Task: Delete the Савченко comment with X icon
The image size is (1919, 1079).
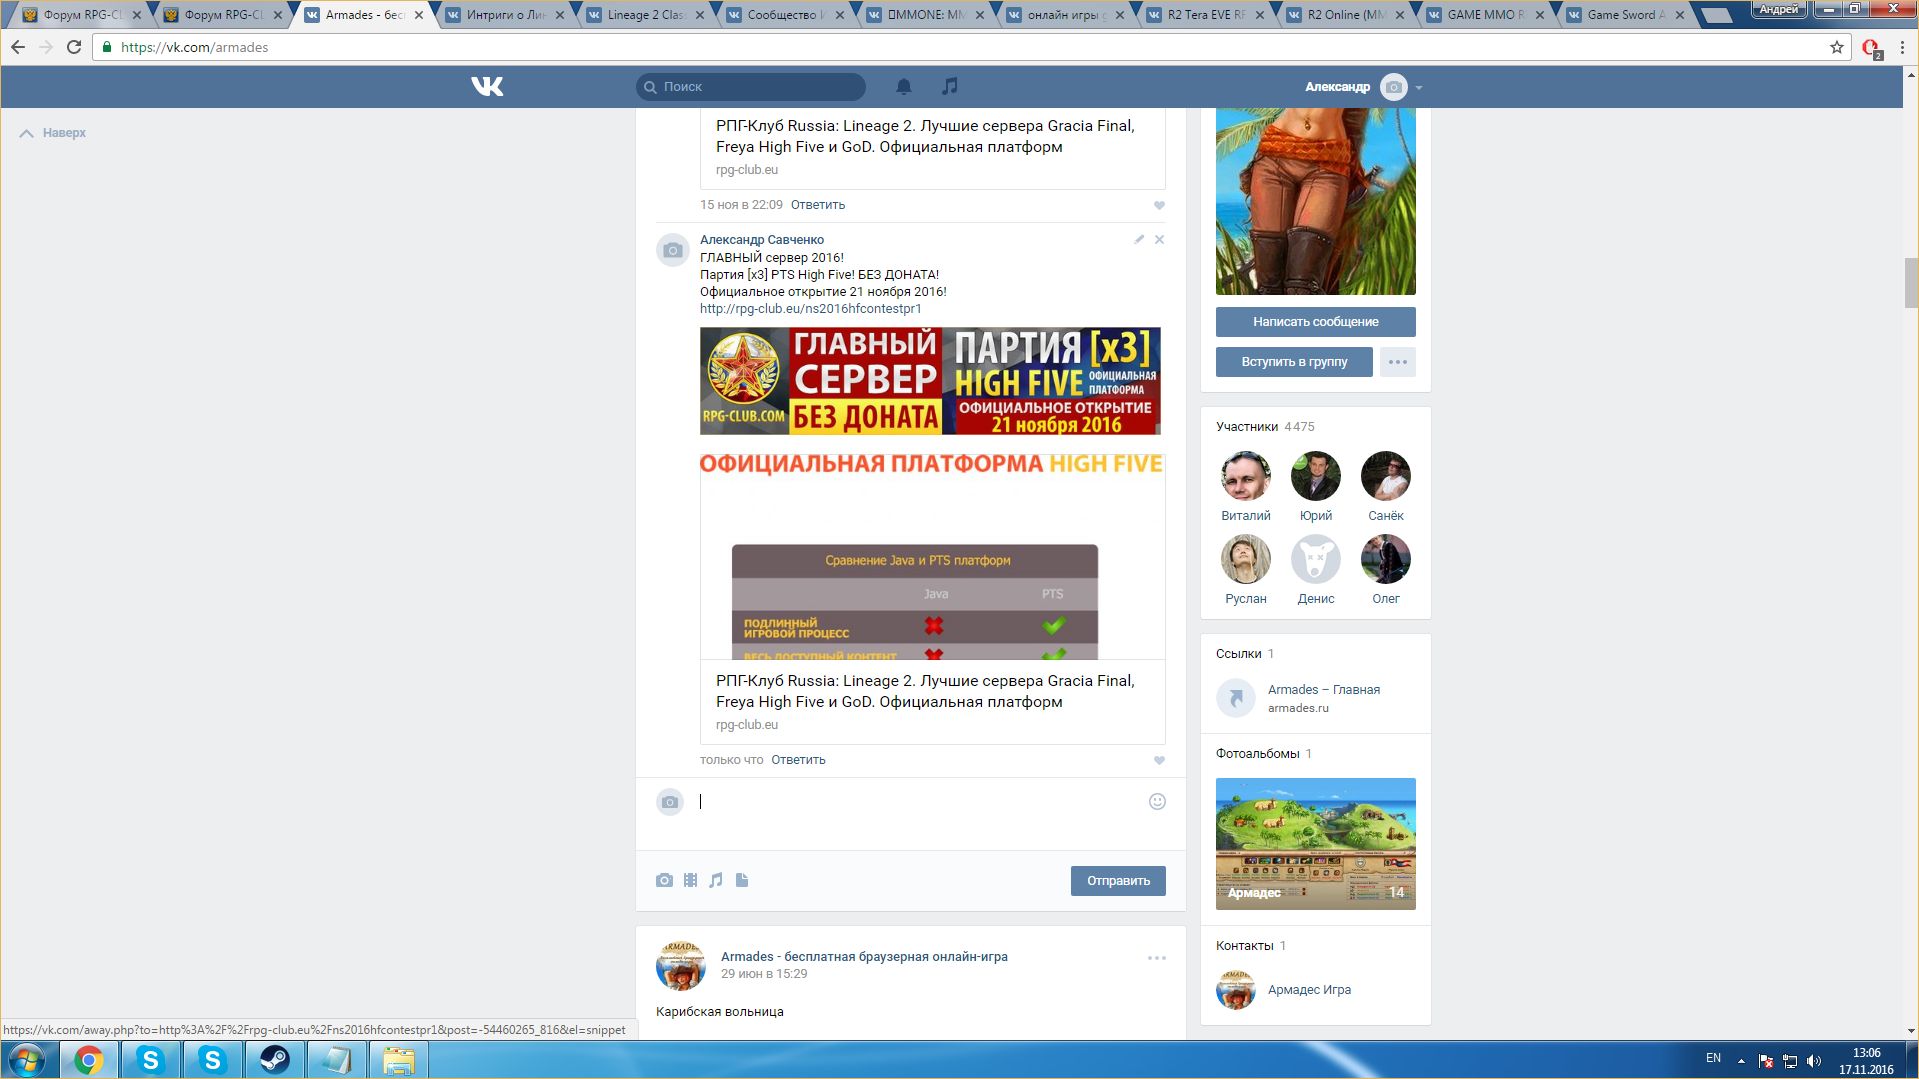Action: (x=1159, y=240)
